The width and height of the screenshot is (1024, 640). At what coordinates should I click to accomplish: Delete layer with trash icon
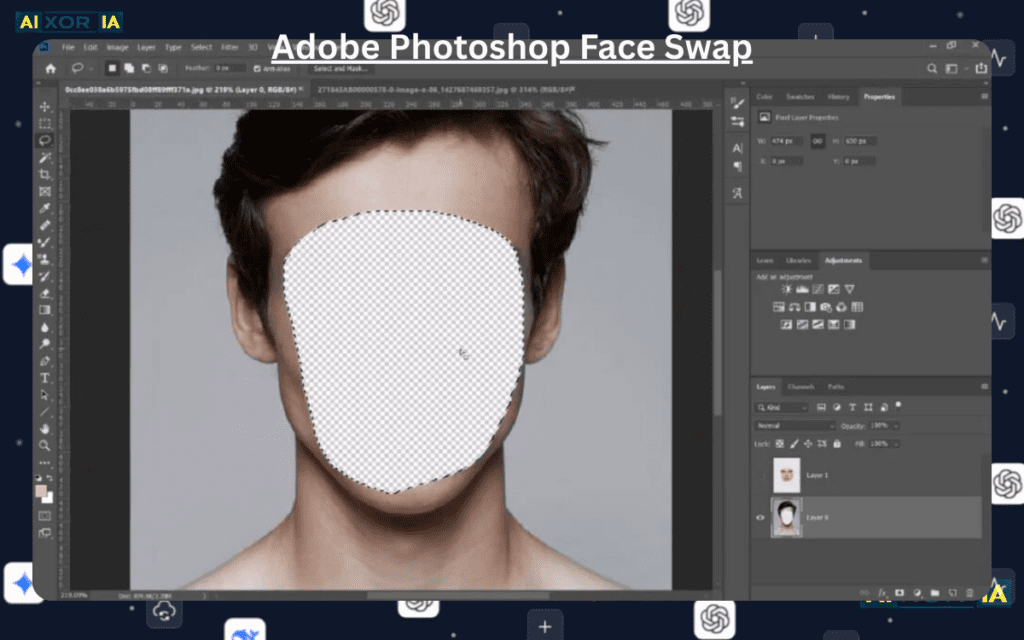click(x=970, y=592)
